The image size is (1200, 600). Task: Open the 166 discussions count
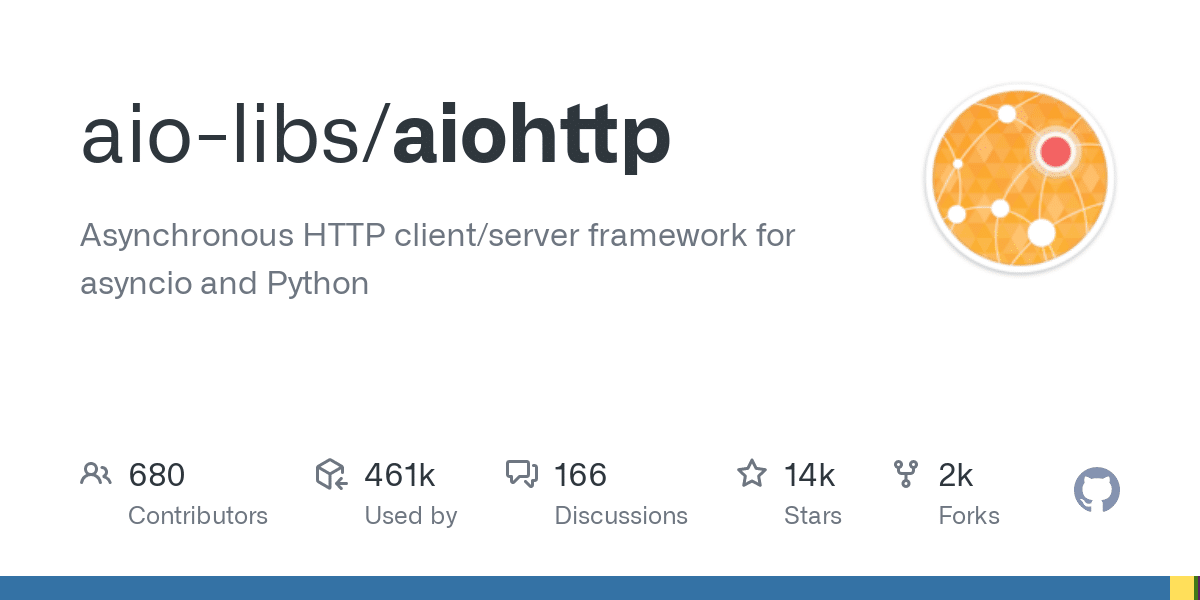point(581,475)
